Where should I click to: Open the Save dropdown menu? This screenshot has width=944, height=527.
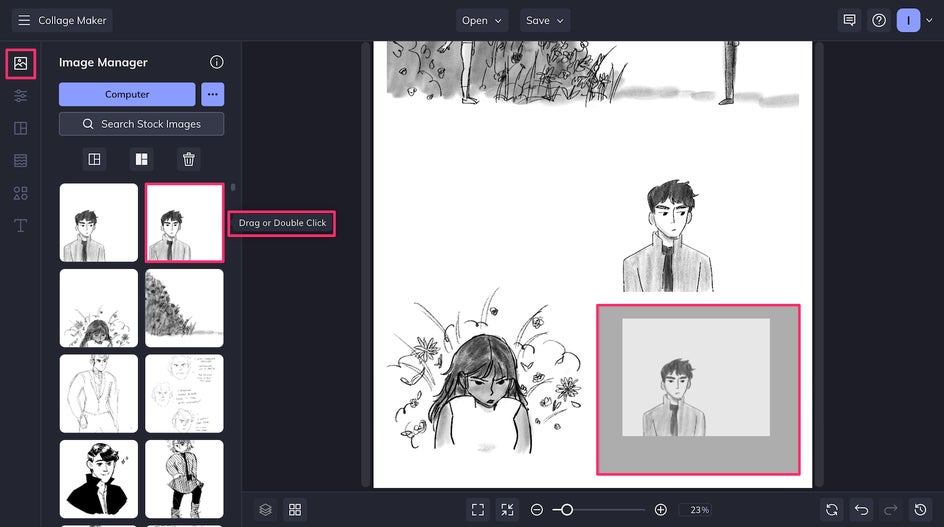pos(545,20)
